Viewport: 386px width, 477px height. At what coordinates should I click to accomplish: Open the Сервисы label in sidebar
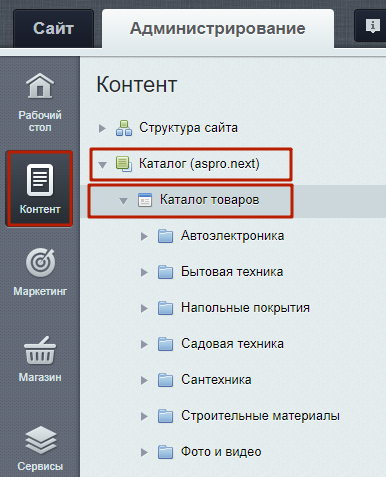(40, 466)
